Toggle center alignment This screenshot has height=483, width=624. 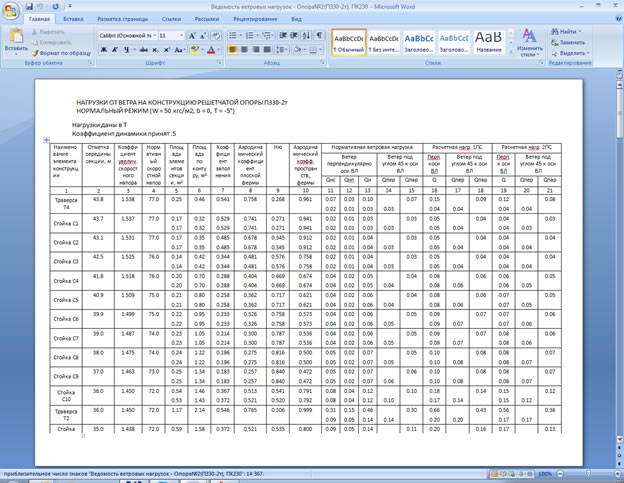pyautogui.click(x=244, y=50)
